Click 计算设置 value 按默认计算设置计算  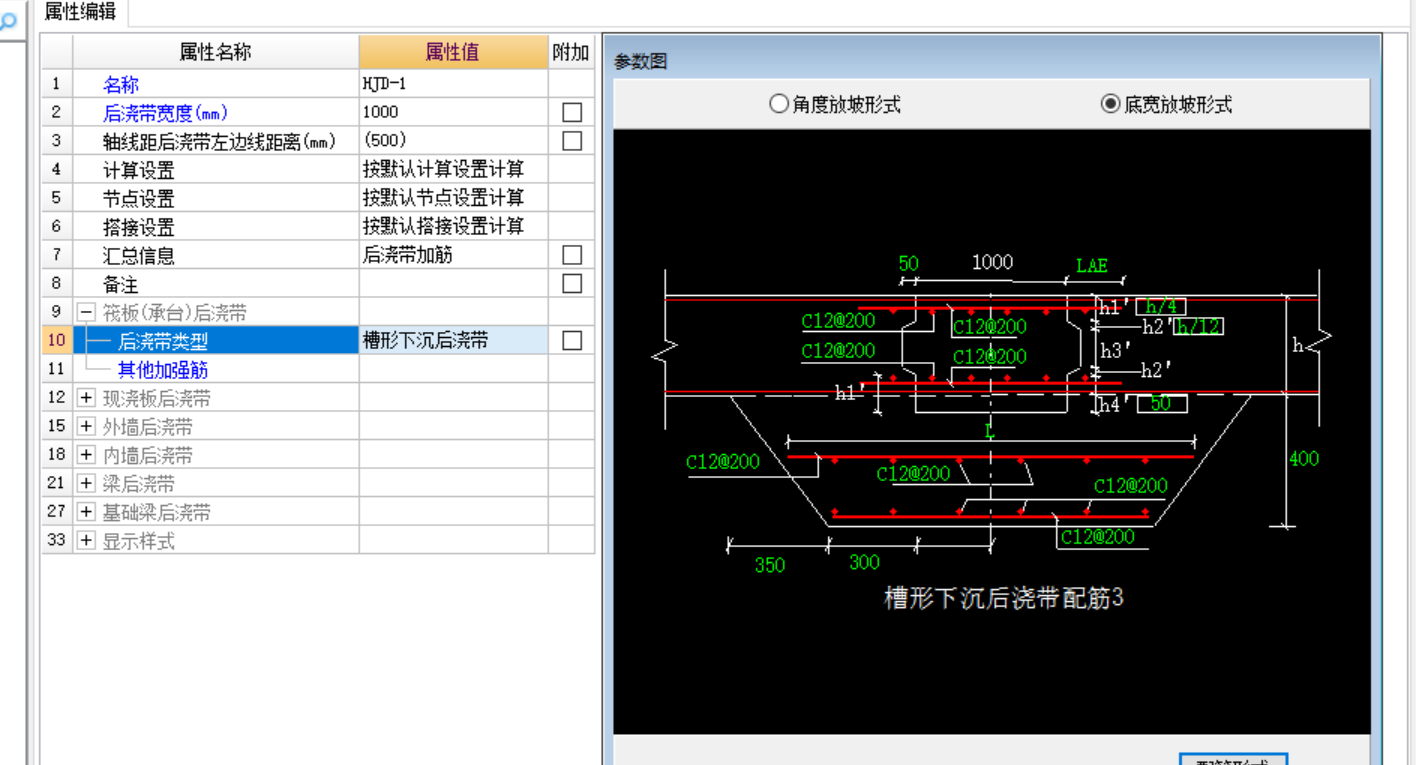coord(454,169)
